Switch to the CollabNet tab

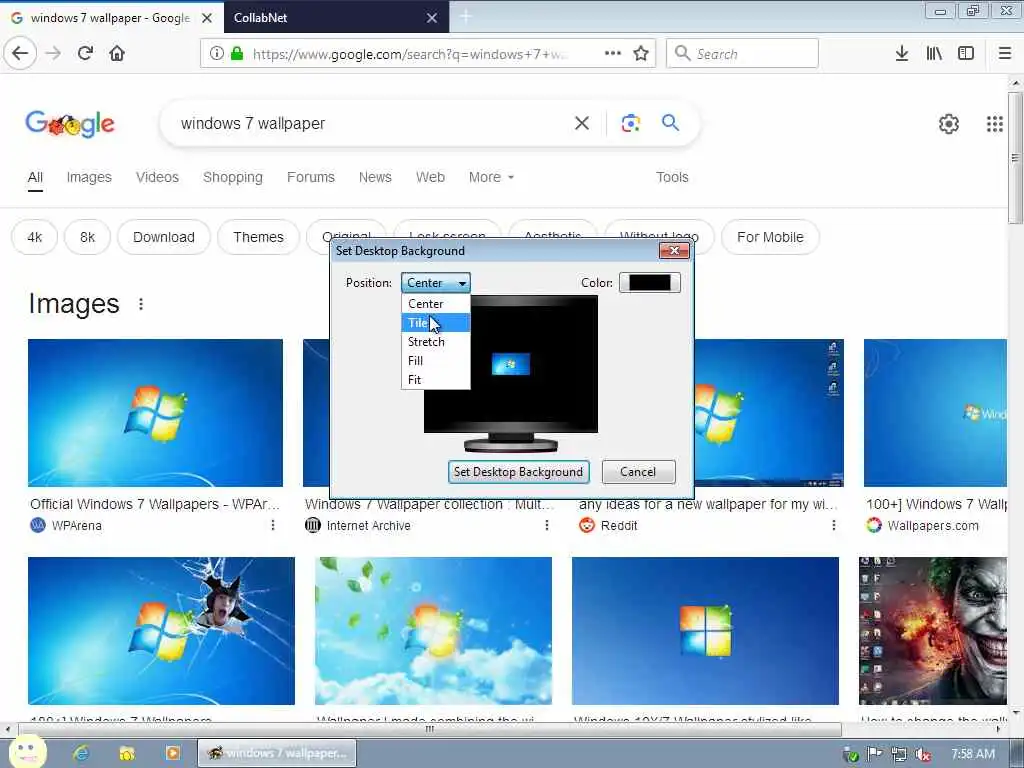tap(327, 18)
